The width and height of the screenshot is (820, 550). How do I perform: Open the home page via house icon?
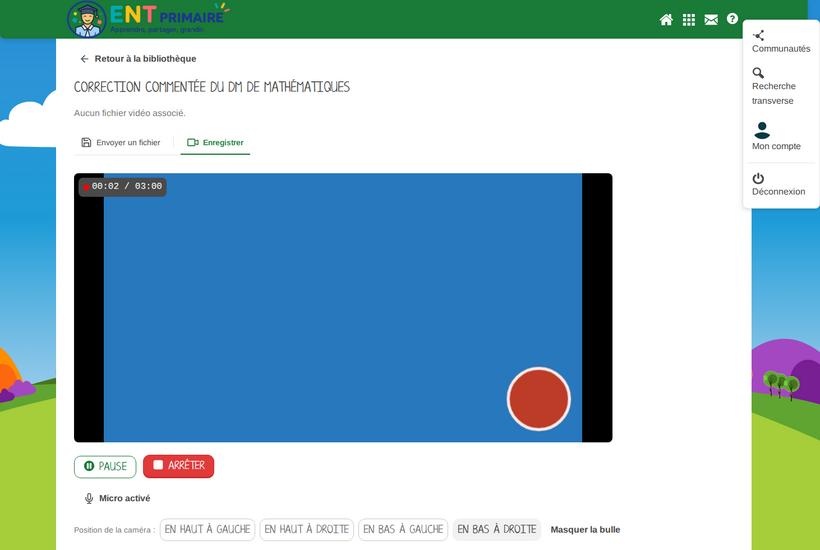pos(666,20)
